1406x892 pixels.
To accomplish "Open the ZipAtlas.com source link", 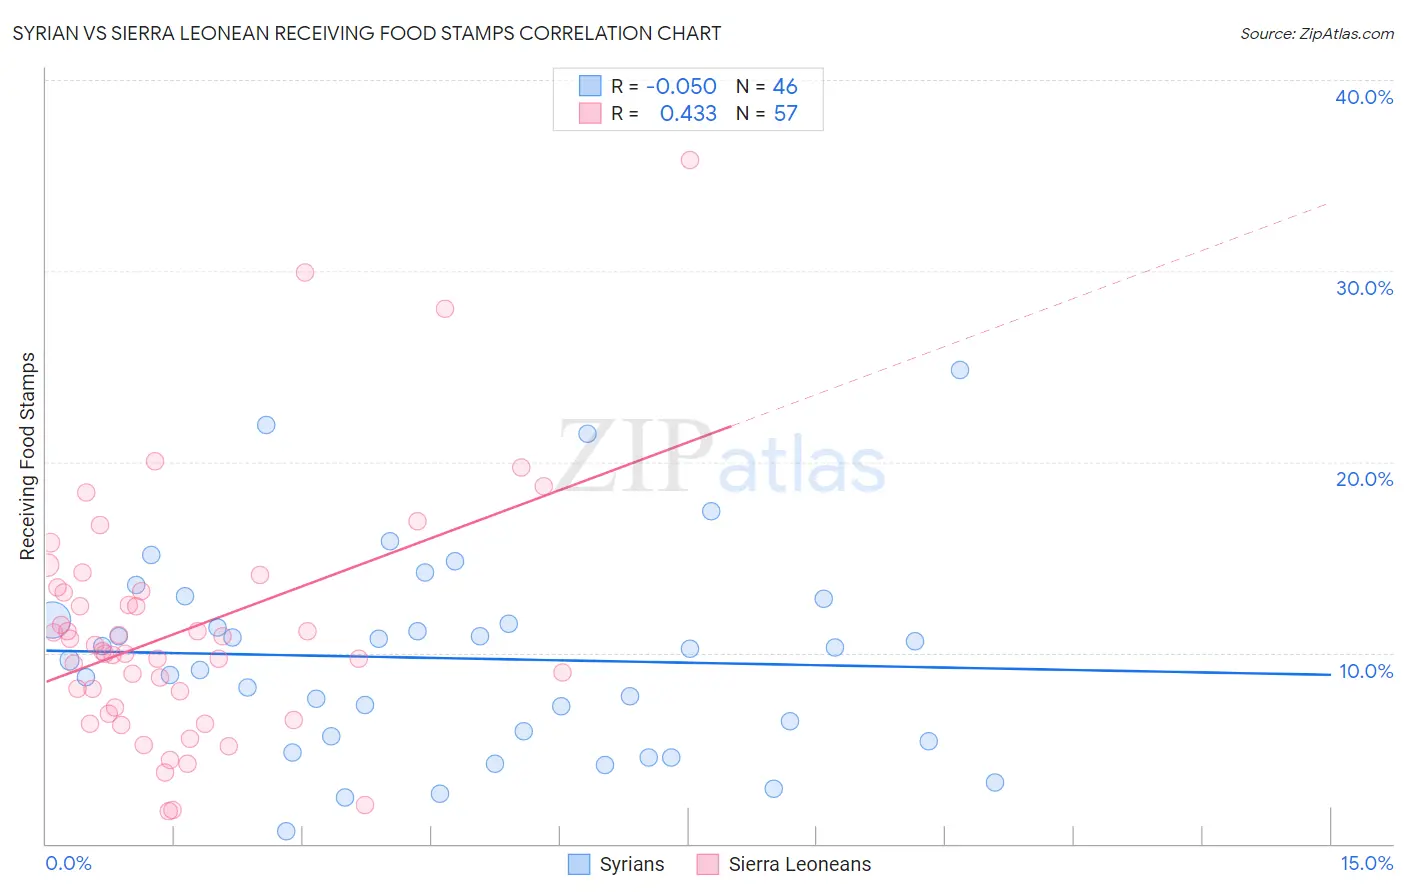I will click(1317, 33).
